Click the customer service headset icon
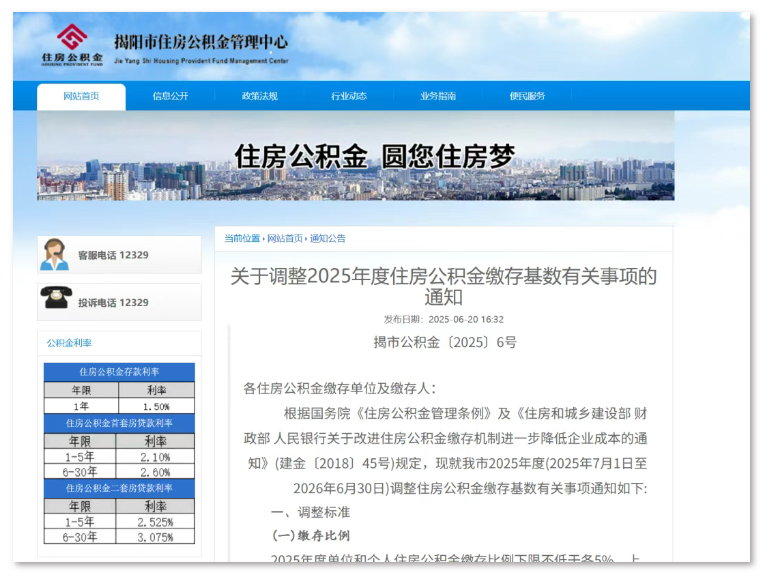 pyautogui.click(x=55, y=255)
